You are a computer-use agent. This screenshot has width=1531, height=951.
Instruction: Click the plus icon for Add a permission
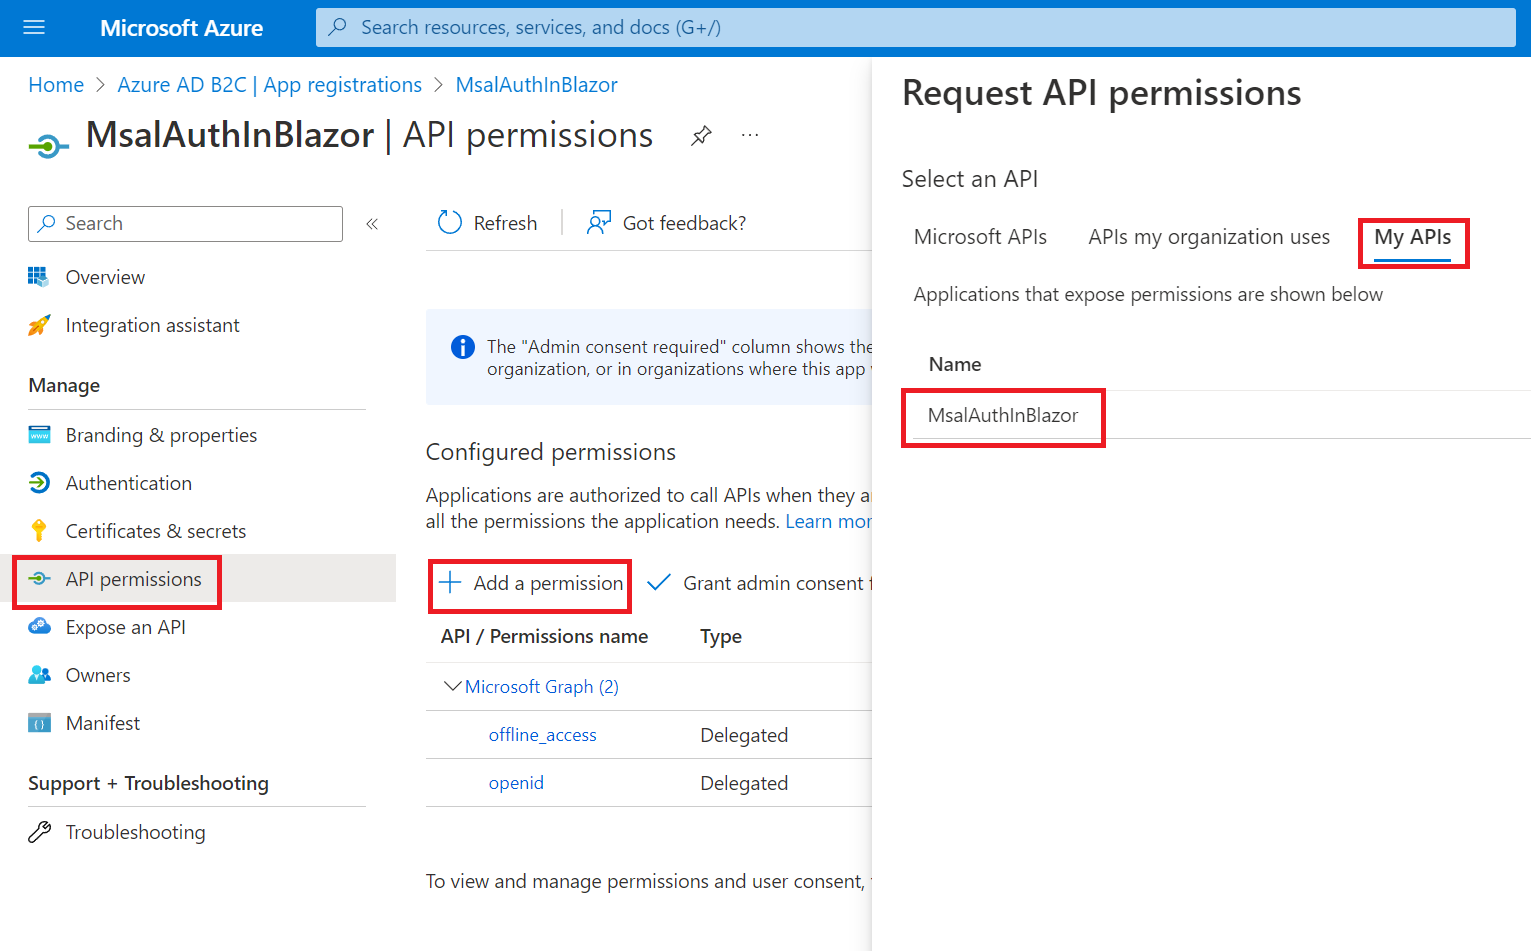click(450, 583)
